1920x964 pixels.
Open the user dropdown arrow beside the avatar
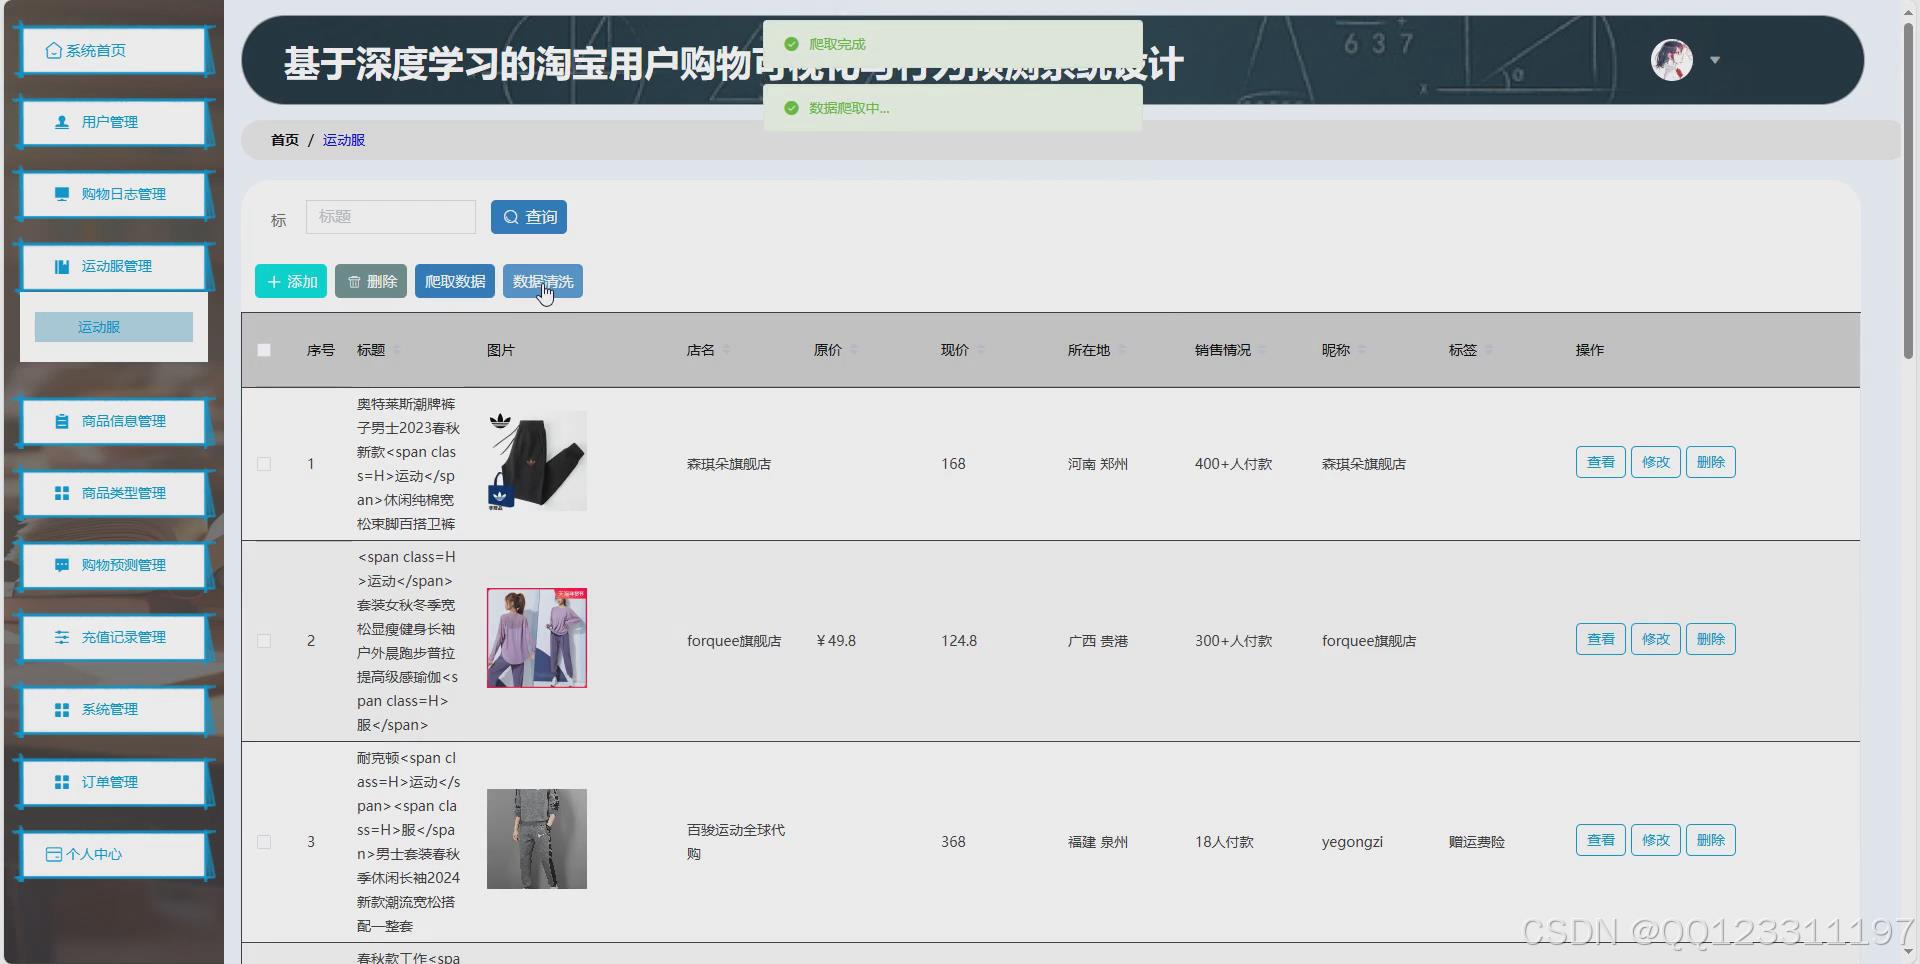(1715, 60)
